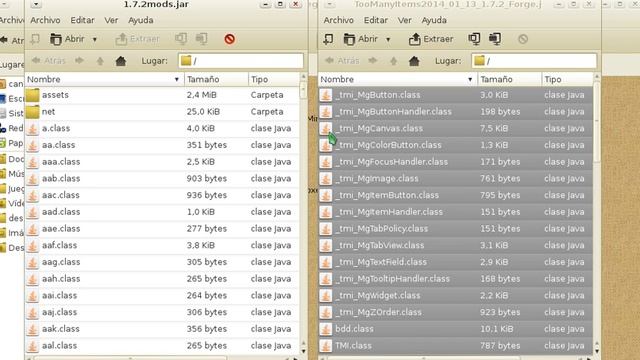Click the add files icon in TooManyItems toolbar

pyautogui.click(x=474, y=39)
